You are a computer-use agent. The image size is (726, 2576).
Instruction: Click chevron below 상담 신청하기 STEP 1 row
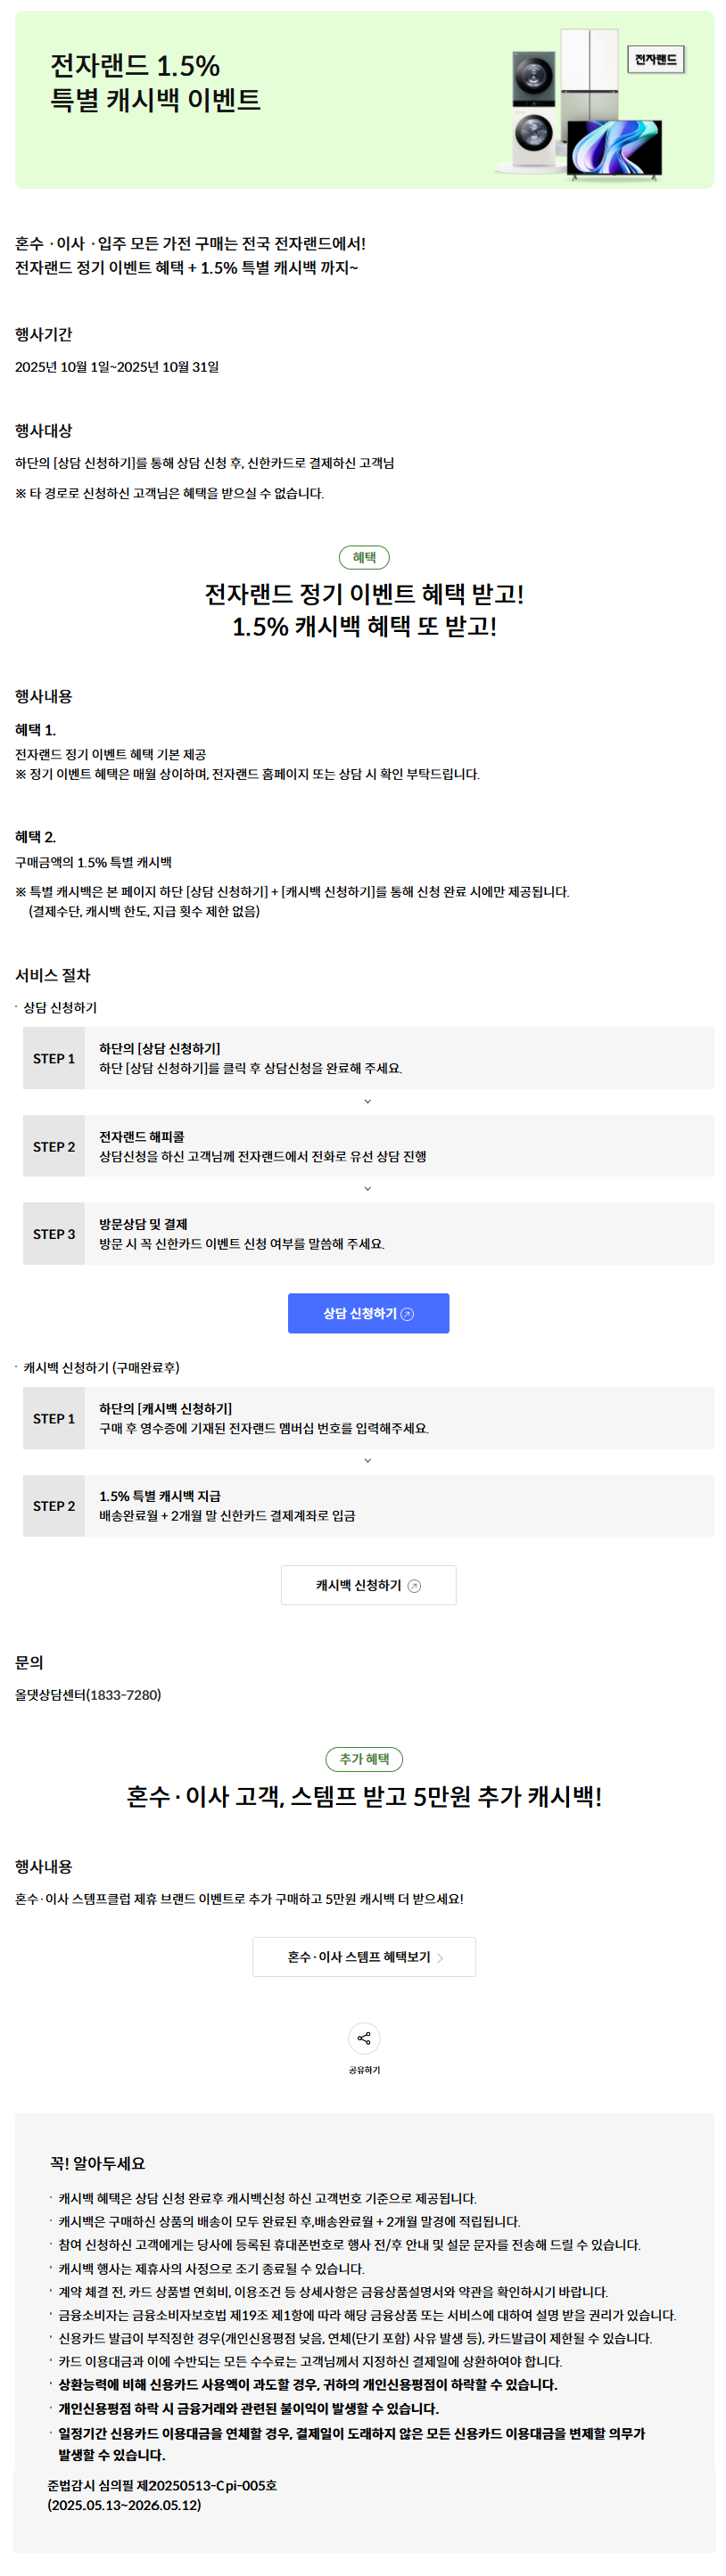[x=368, y=1101]
